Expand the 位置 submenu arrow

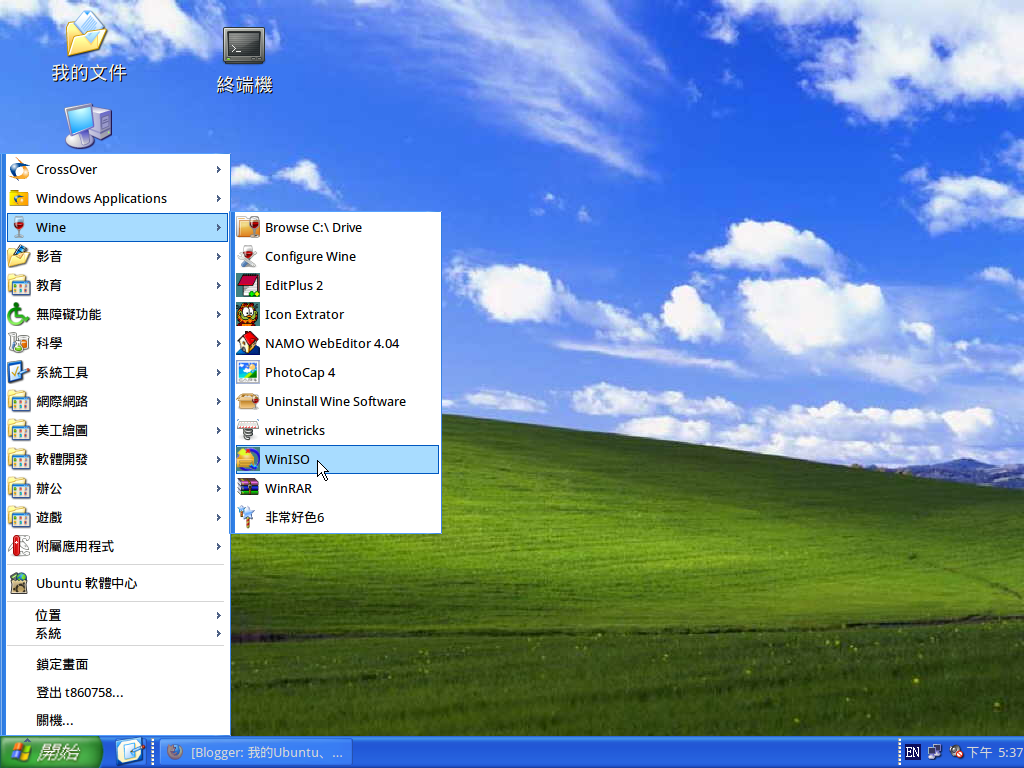click(219, 615)
